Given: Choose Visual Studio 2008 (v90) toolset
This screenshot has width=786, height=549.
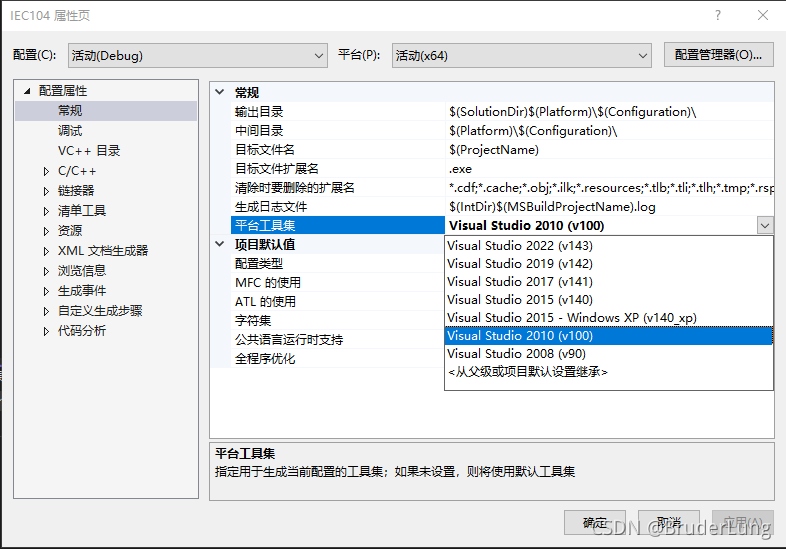Looking at the screenshot, I should click(609, 354).
